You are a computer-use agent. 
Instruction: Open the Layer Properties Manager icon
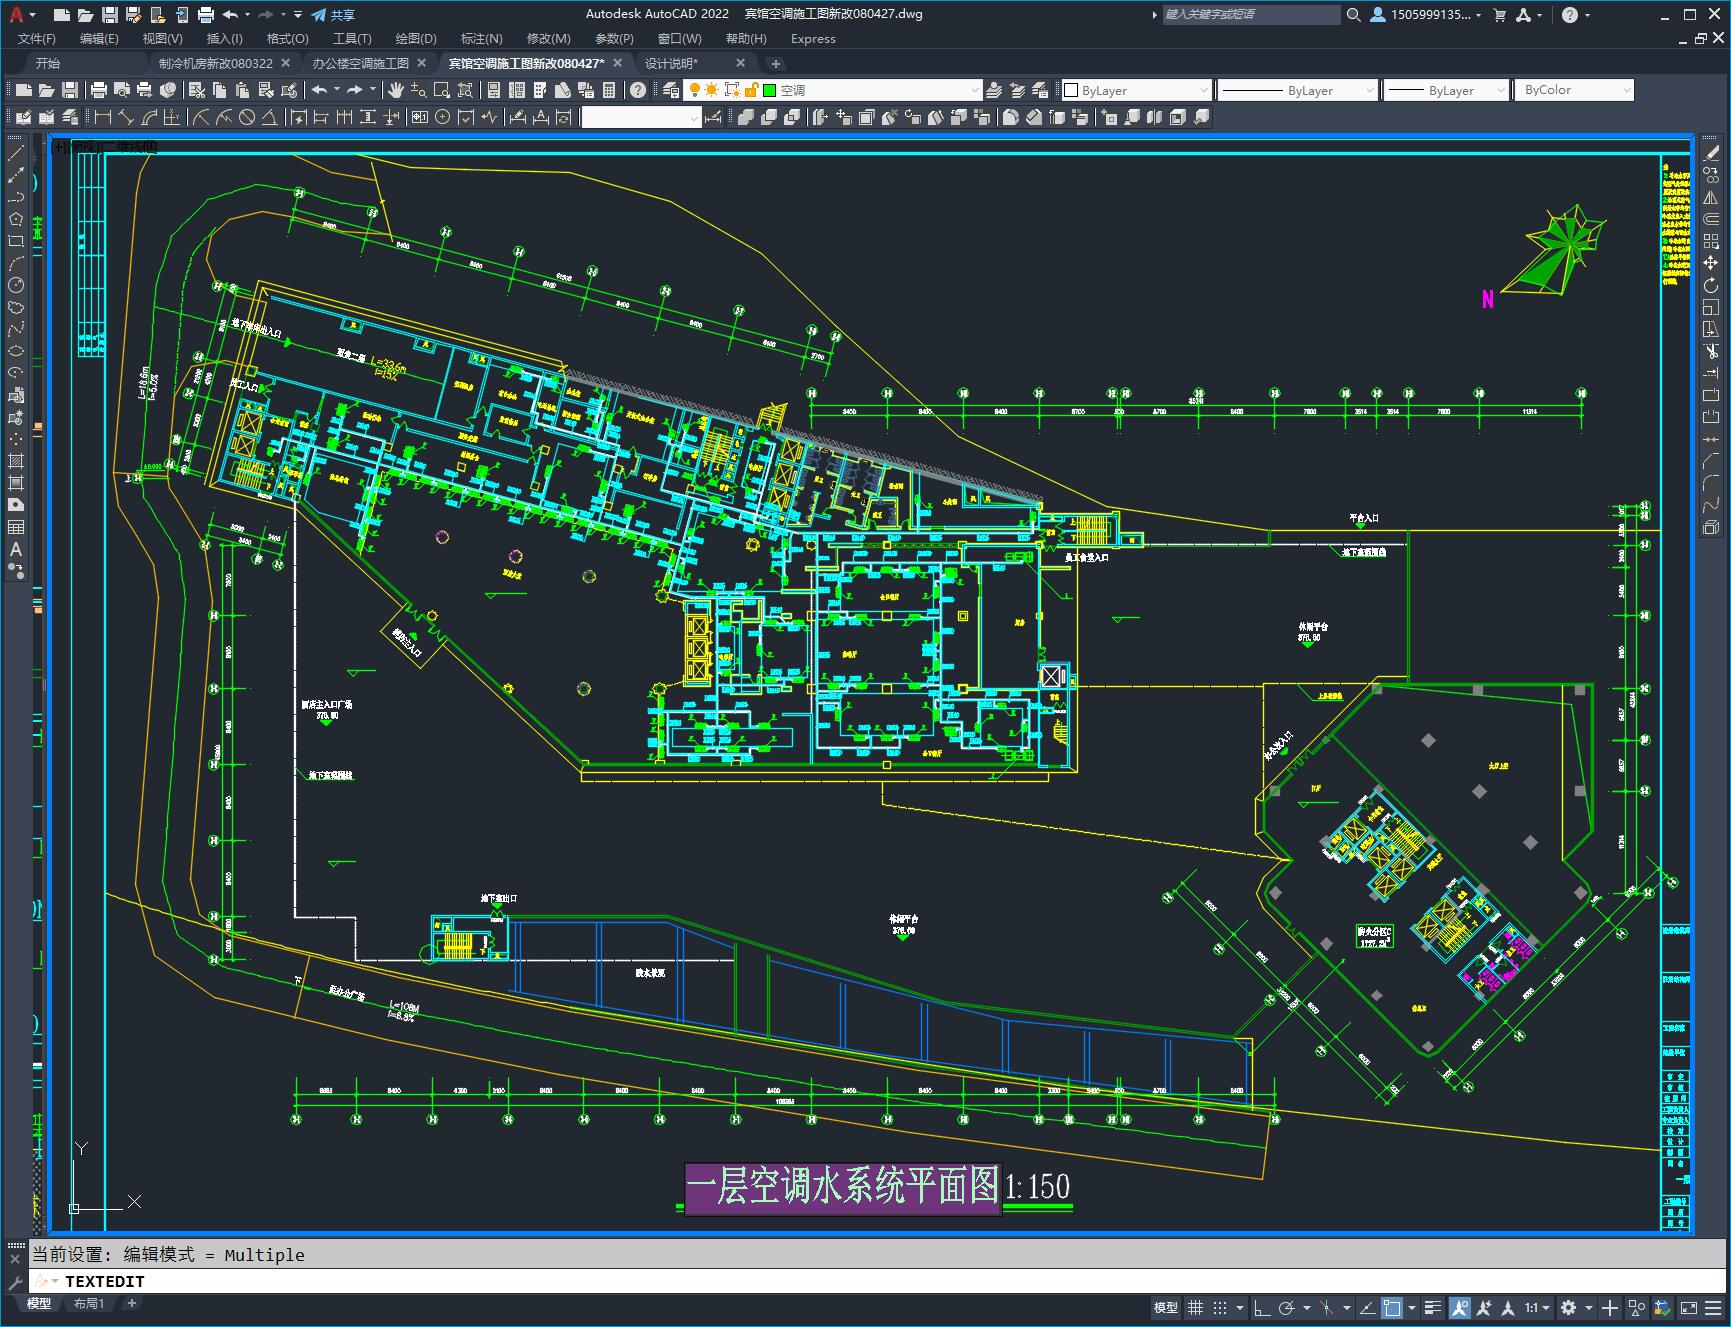[671, 90]
